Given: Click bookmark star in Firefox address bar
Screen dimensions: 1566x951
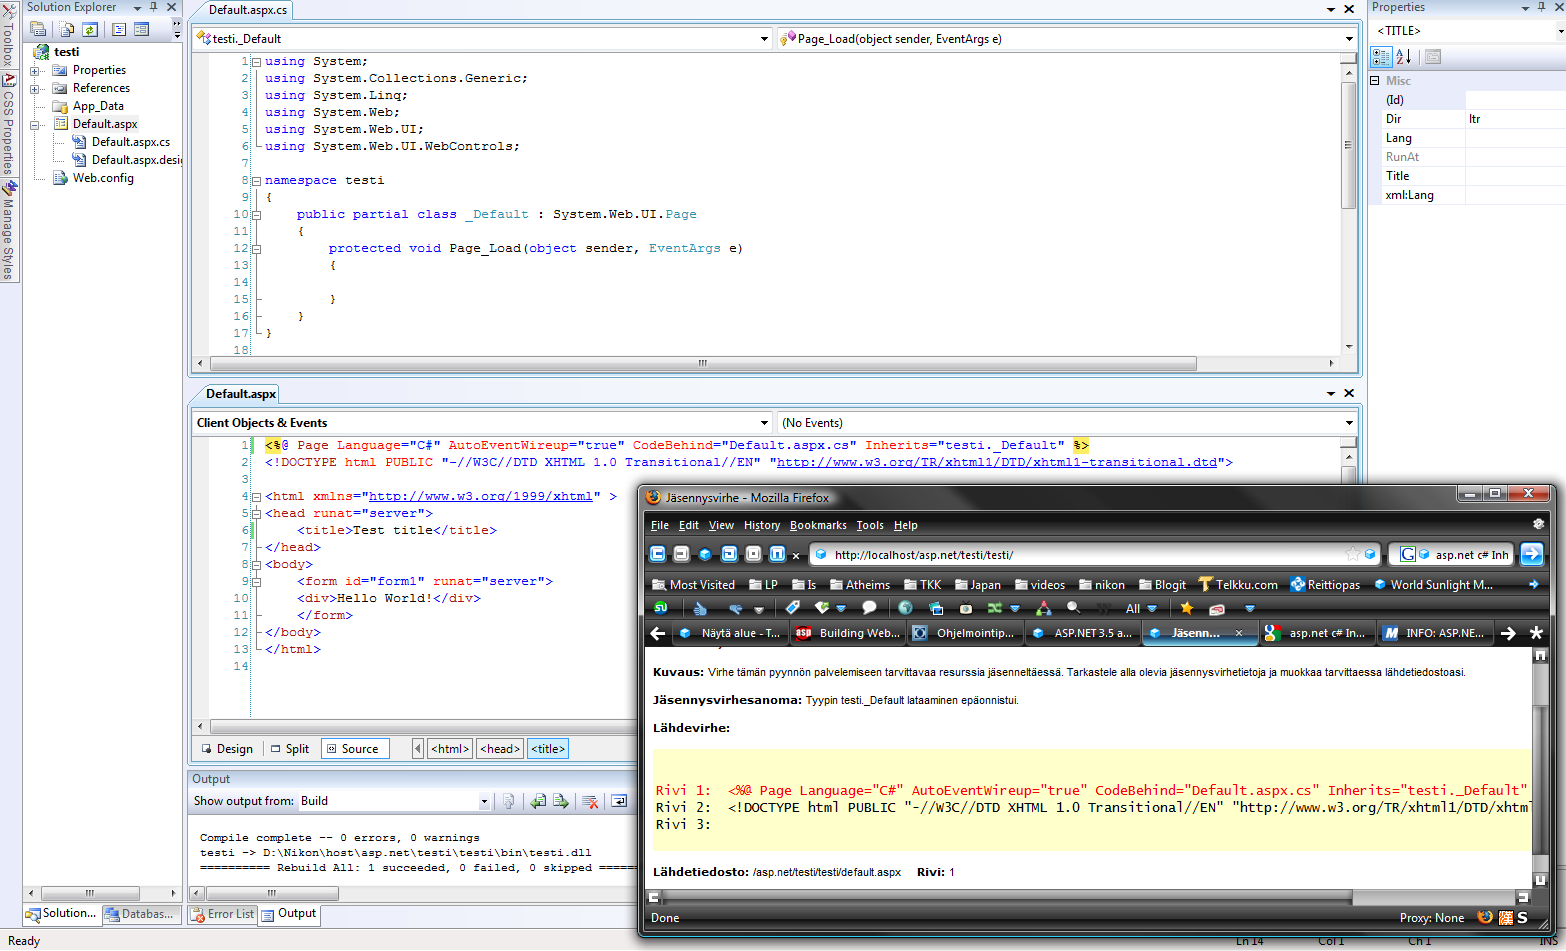Looking at the screenshot, I should tap(1352, 554).
